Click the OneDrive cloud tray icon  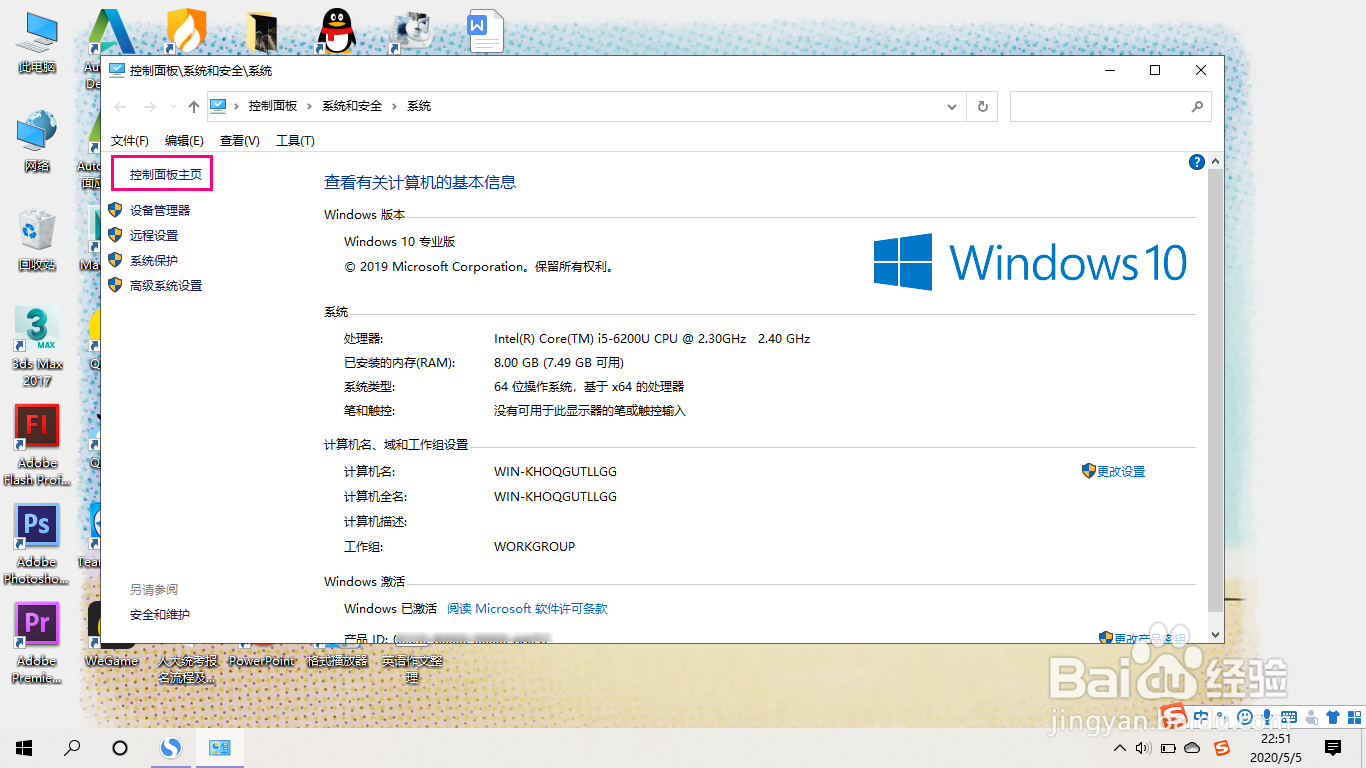click(1192, 747)
